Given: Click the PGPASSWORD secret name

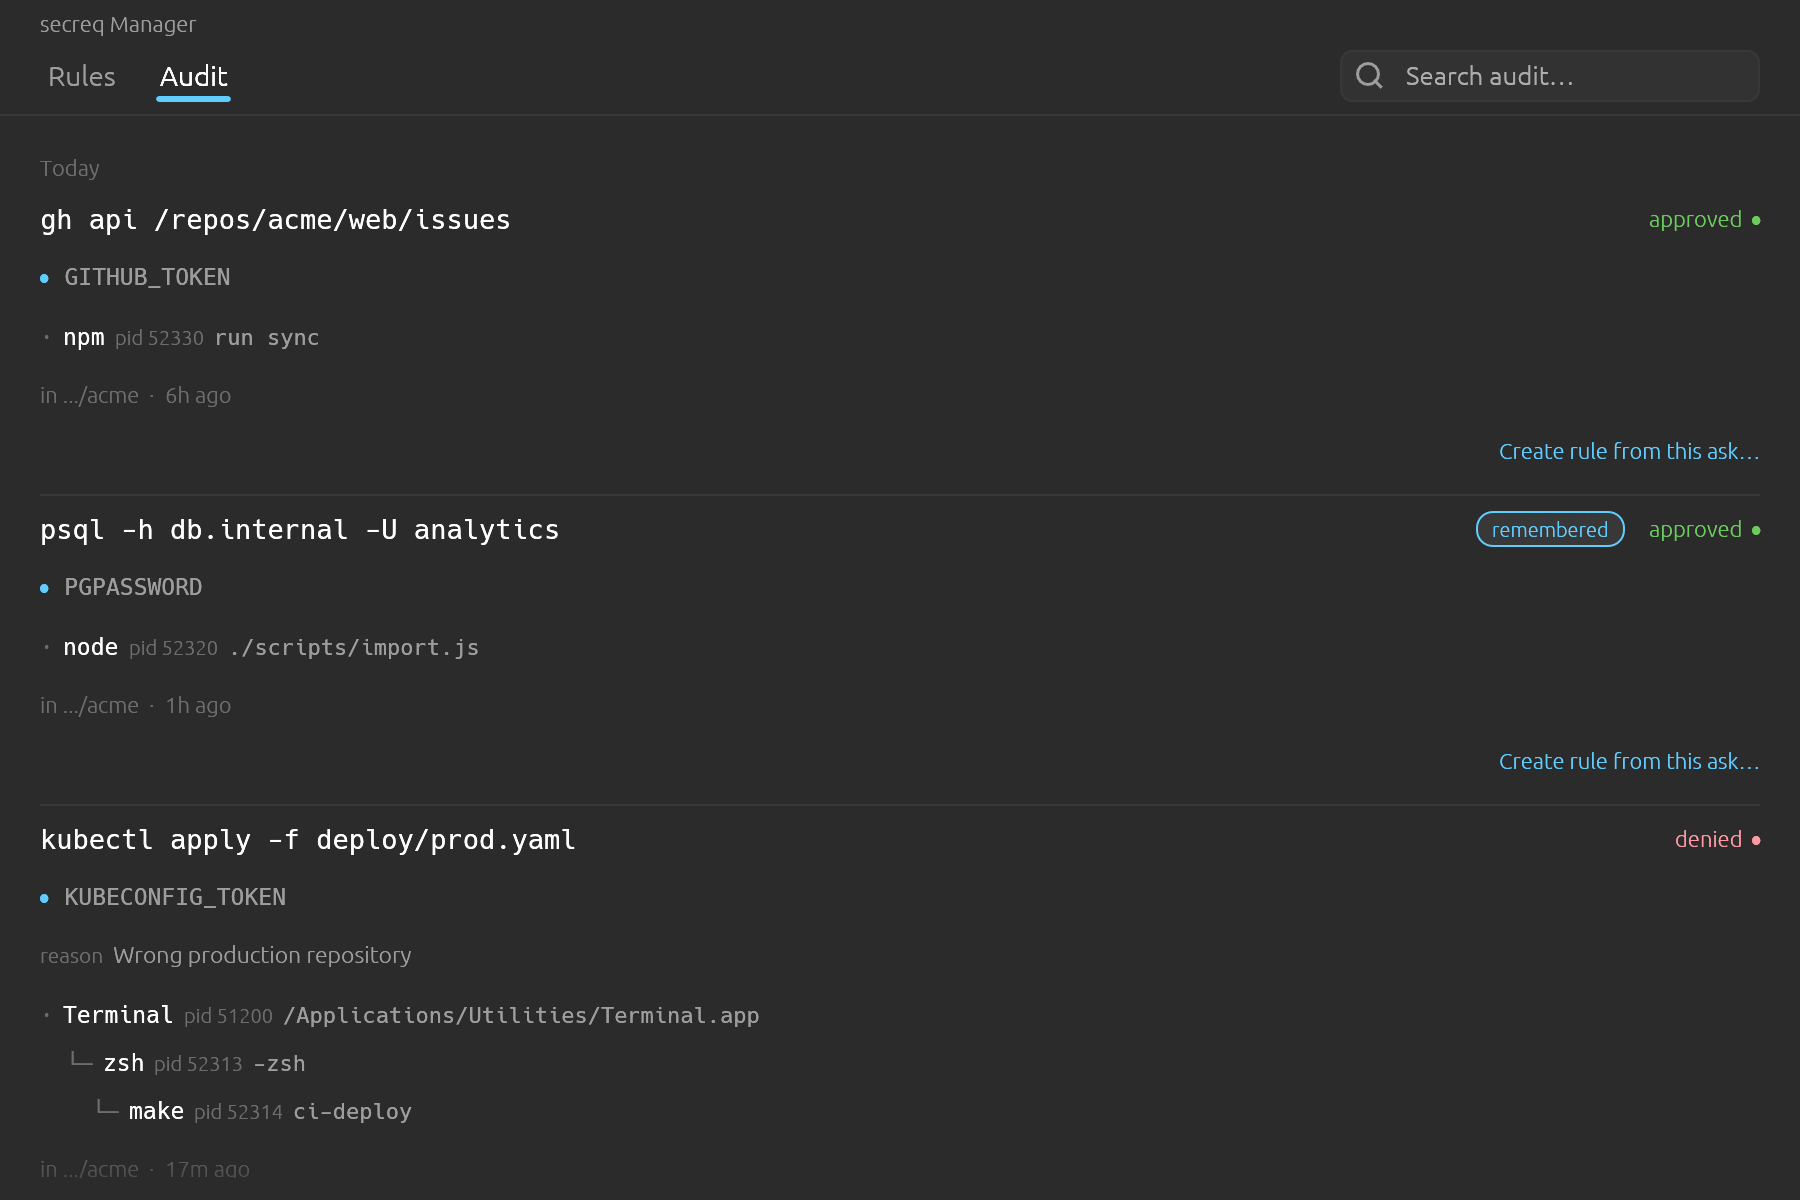Looking at the screenshot, I should (x=133, y=588).
